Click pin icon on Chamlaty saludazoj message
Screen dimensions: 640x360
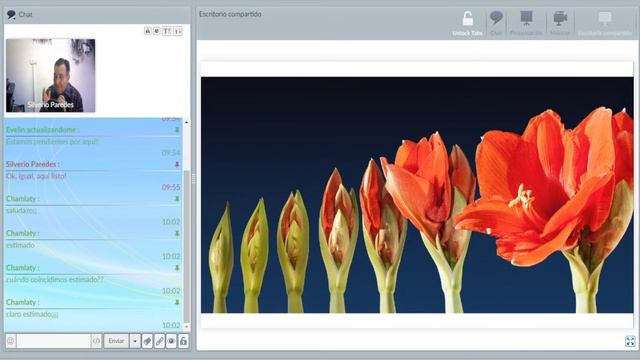177,199
